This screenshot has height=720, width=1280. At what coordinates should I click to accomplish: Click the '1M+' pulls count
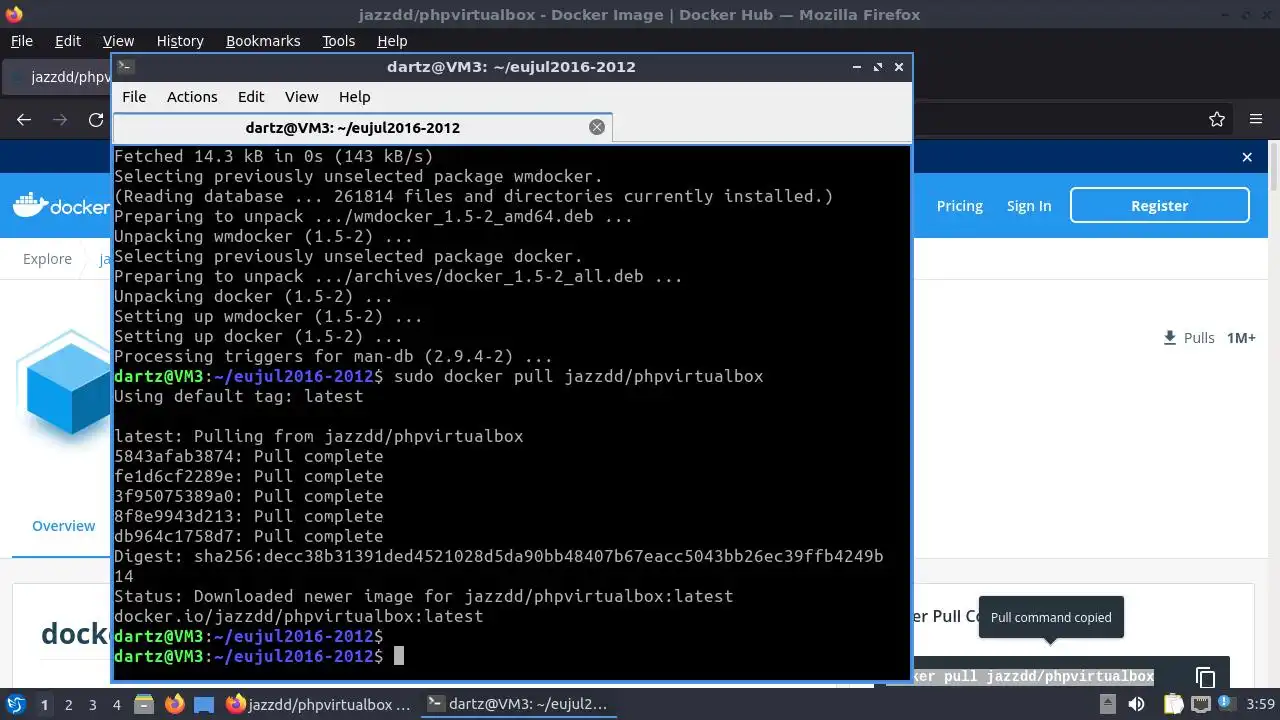coord(1241,338)
